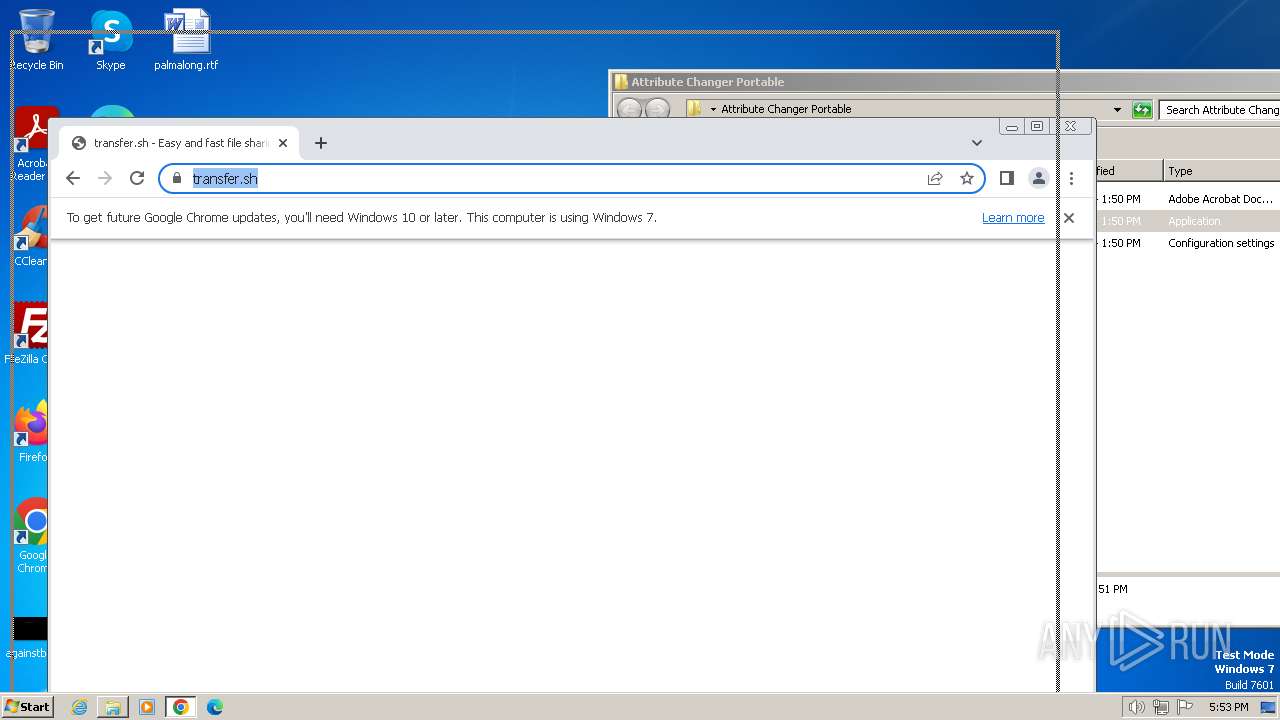Open Skype desktop shortcut
Image resolution: width=1280 pixels, height=720 pixels.
click(111, 40)
